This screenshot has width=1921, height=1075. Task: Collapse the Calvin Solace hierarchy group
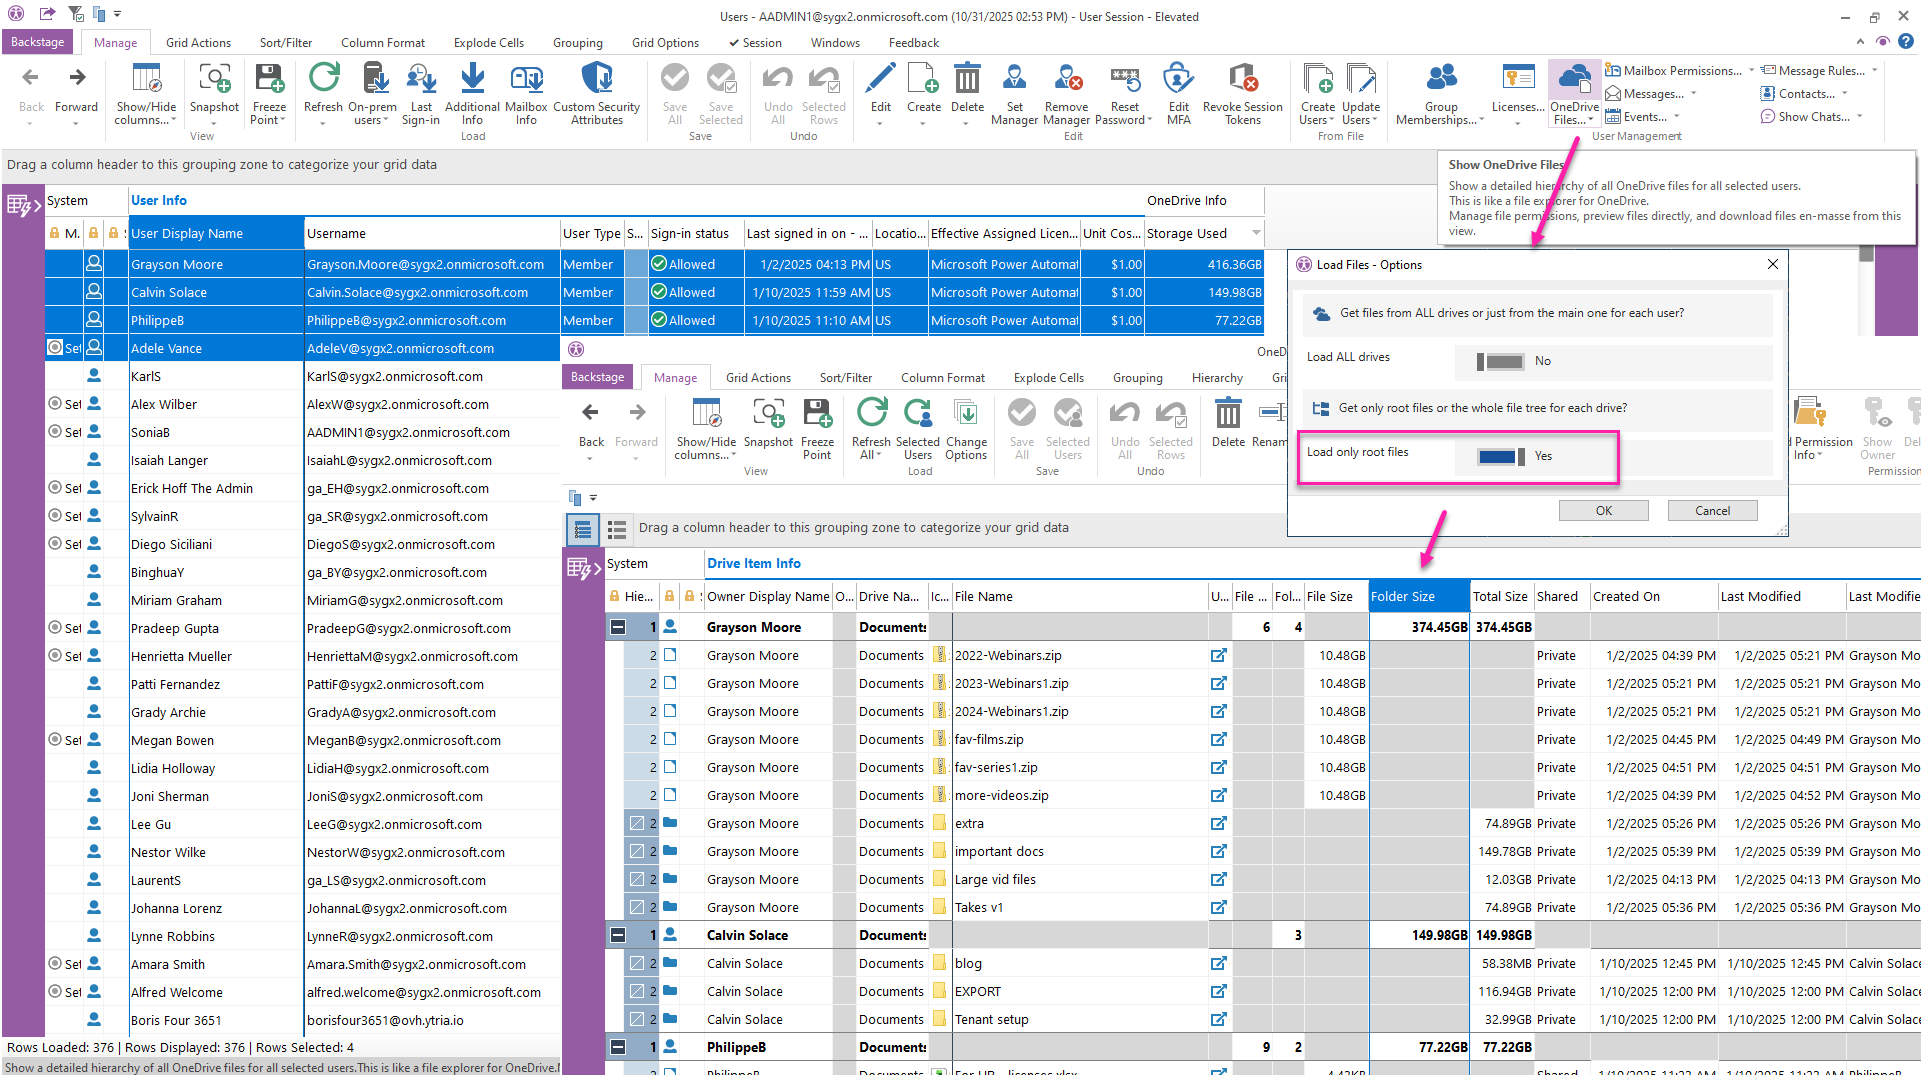pos(618,936)
